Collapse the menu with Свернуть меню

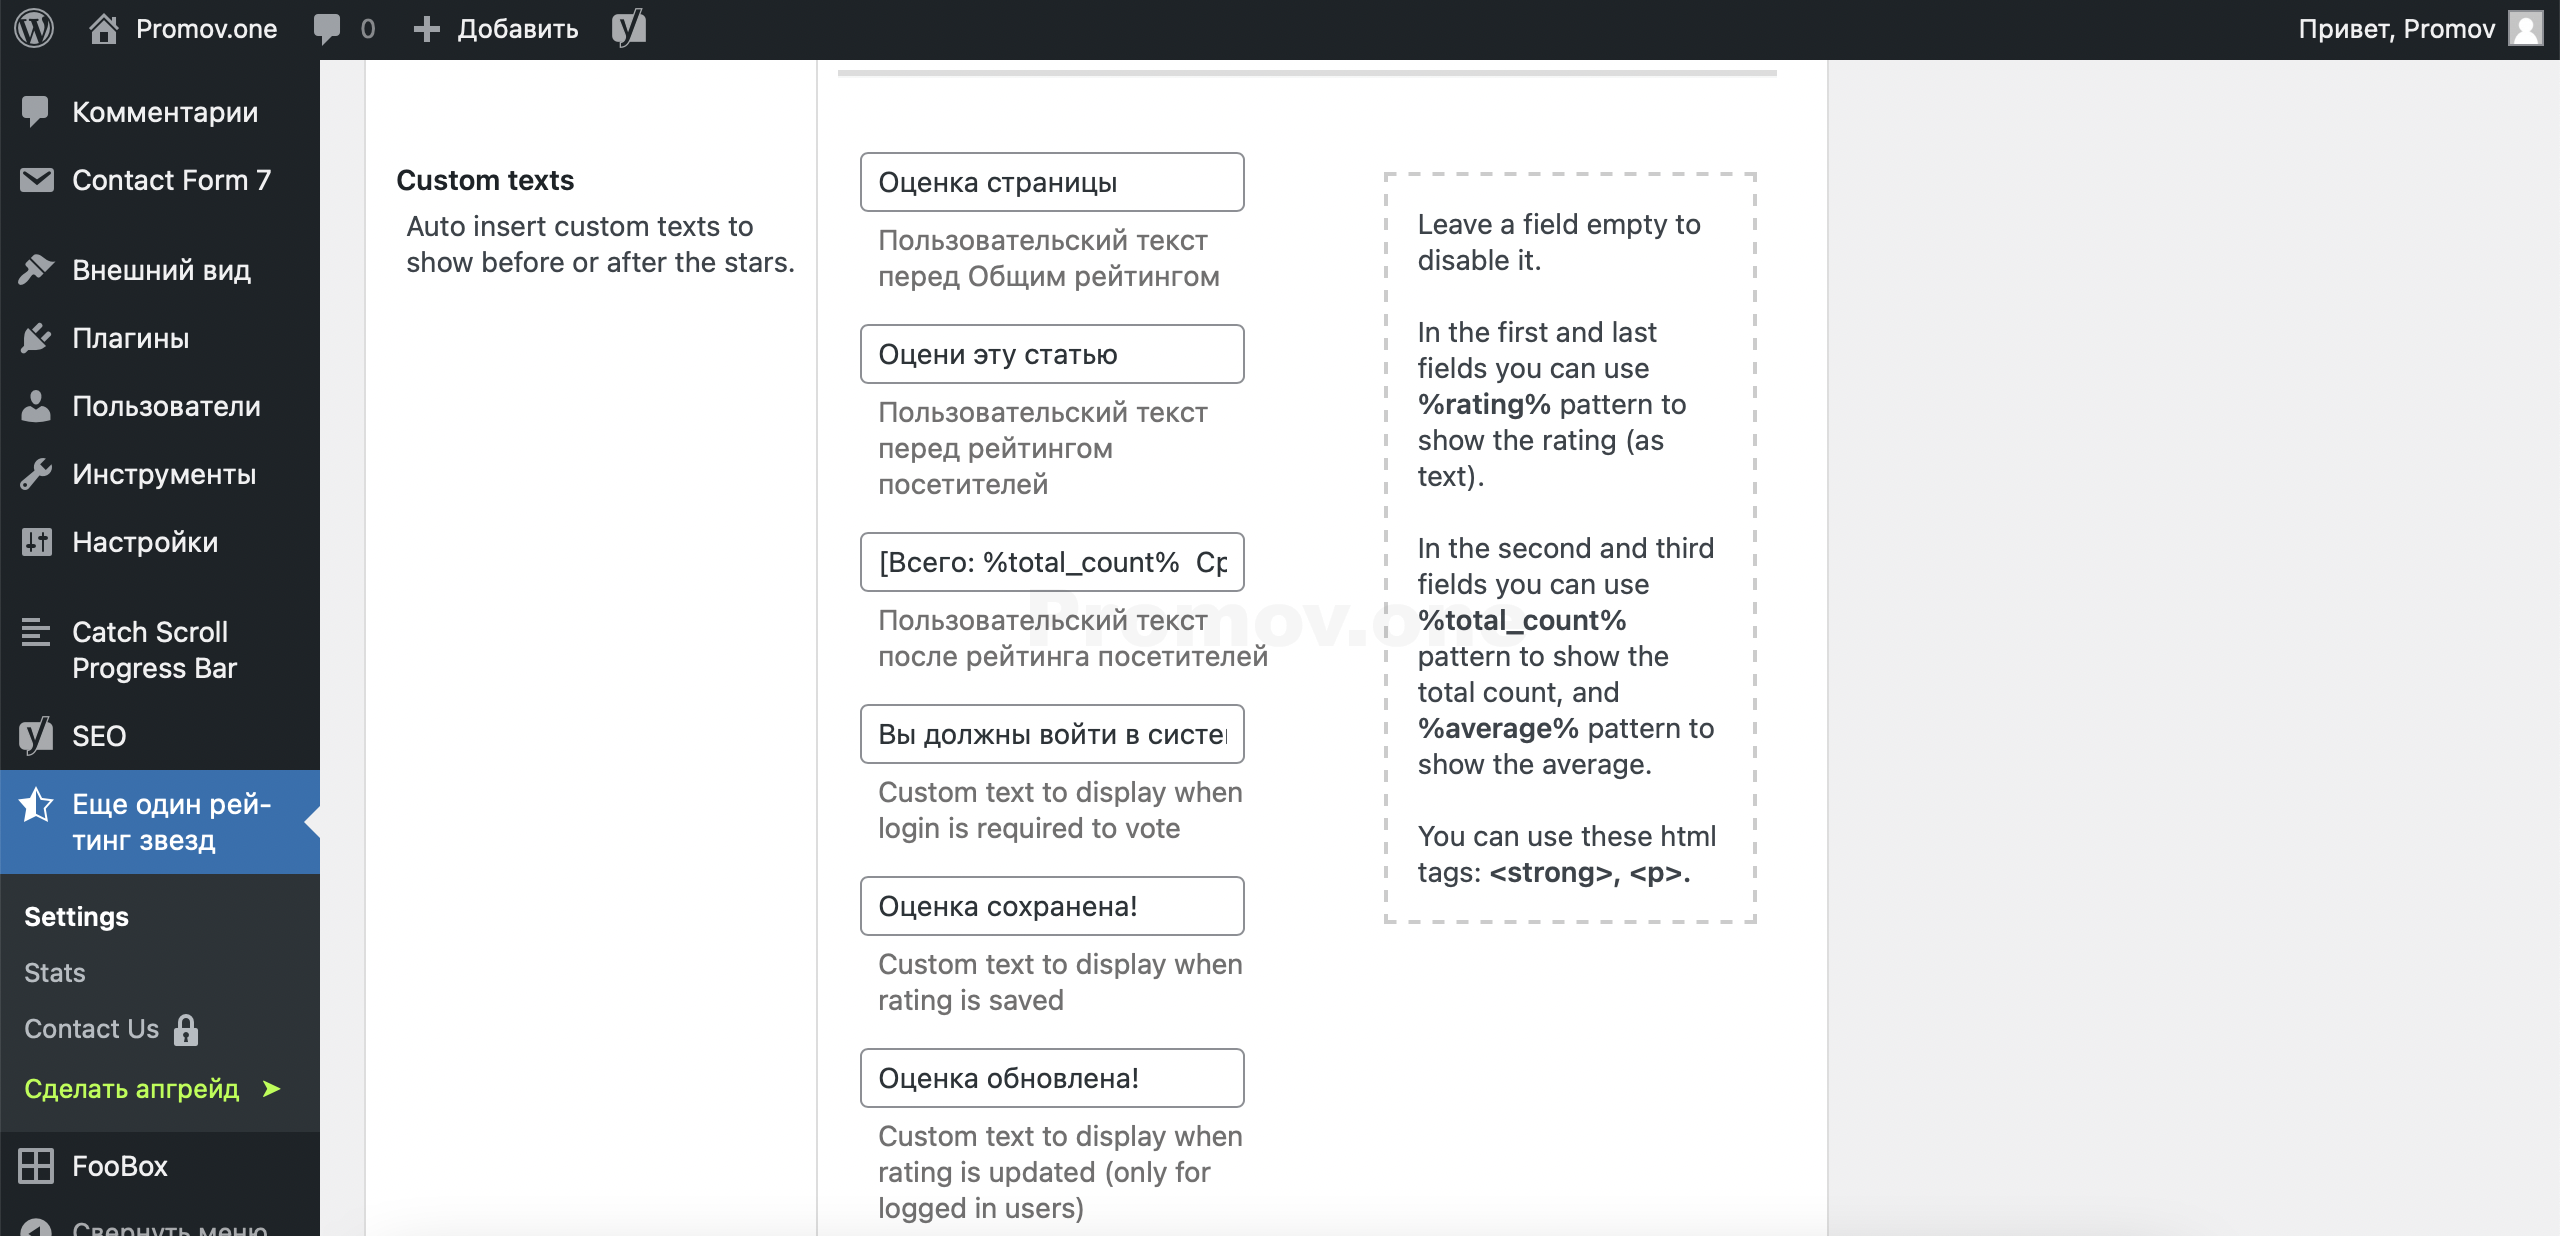(168, 1226)
